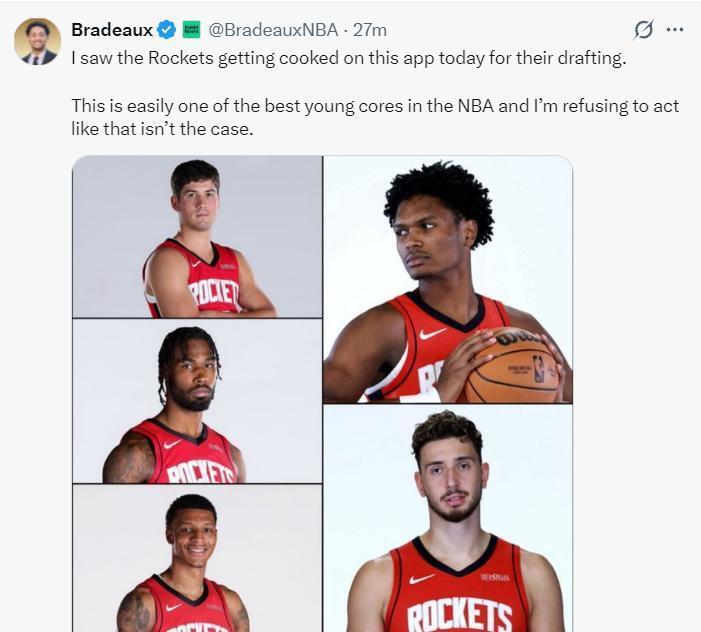
Task: Click the tweet text about Rockets drafting
Action: tap(349, 59)
